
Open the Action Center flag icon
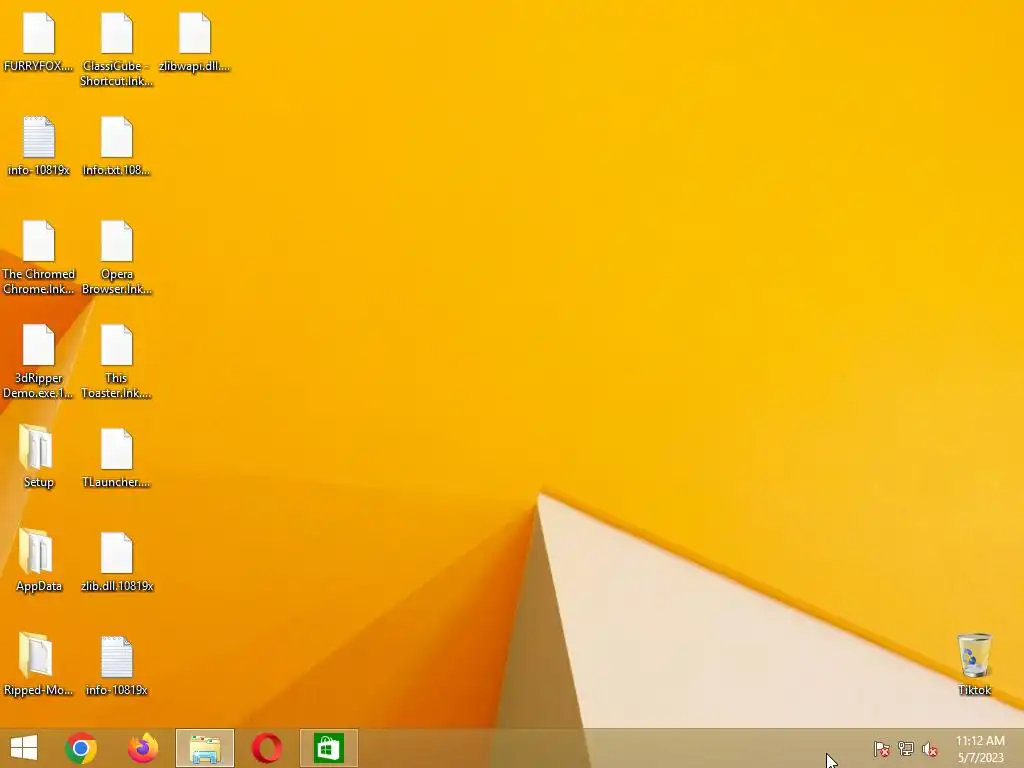tap(882, 749)
